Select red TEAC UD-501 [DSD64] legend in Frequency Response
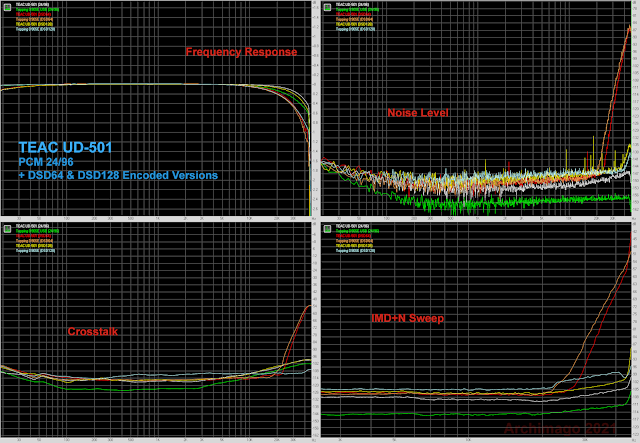The height and width of the screenshot is (443, 640). [x=33, y=14]
